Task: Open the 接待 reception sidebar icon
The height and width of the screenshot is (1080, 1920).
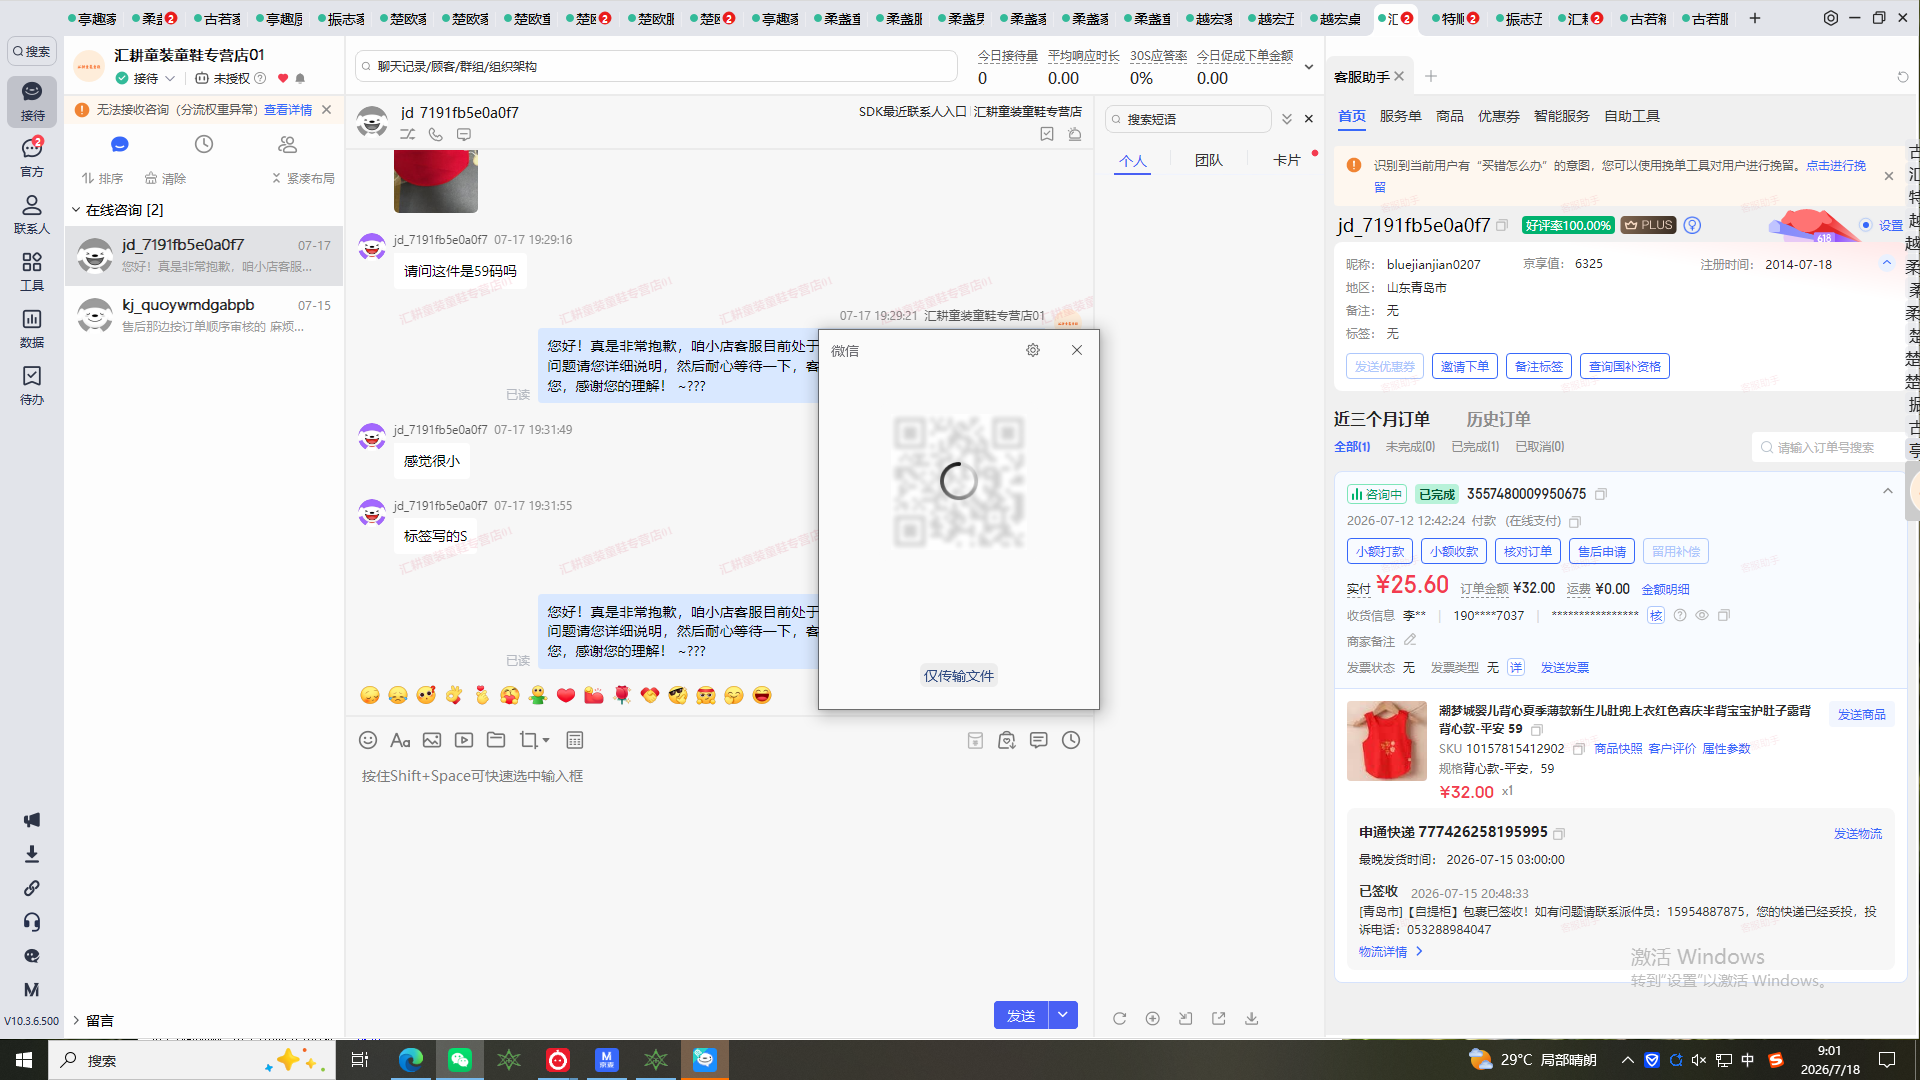Action: click(32, 101)
